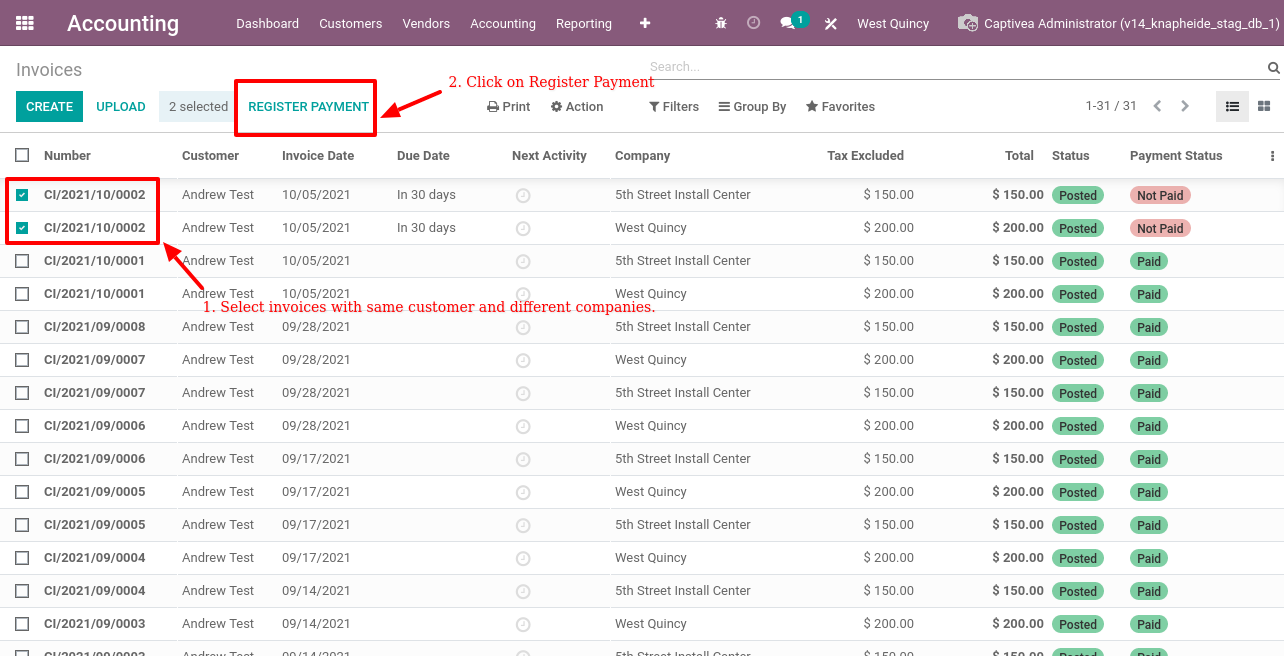Click activity clock for CI/2021/09/0003 West Quincy row
This screenshot has width=1284, height=656.
[523, 625]
